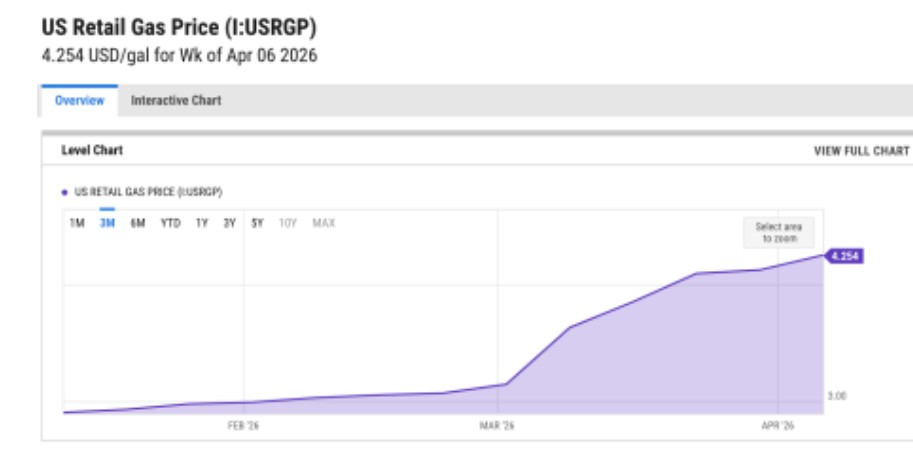
Task: Switch to the Overview tab
Action: pyautogui.click(x=79, y=101)
